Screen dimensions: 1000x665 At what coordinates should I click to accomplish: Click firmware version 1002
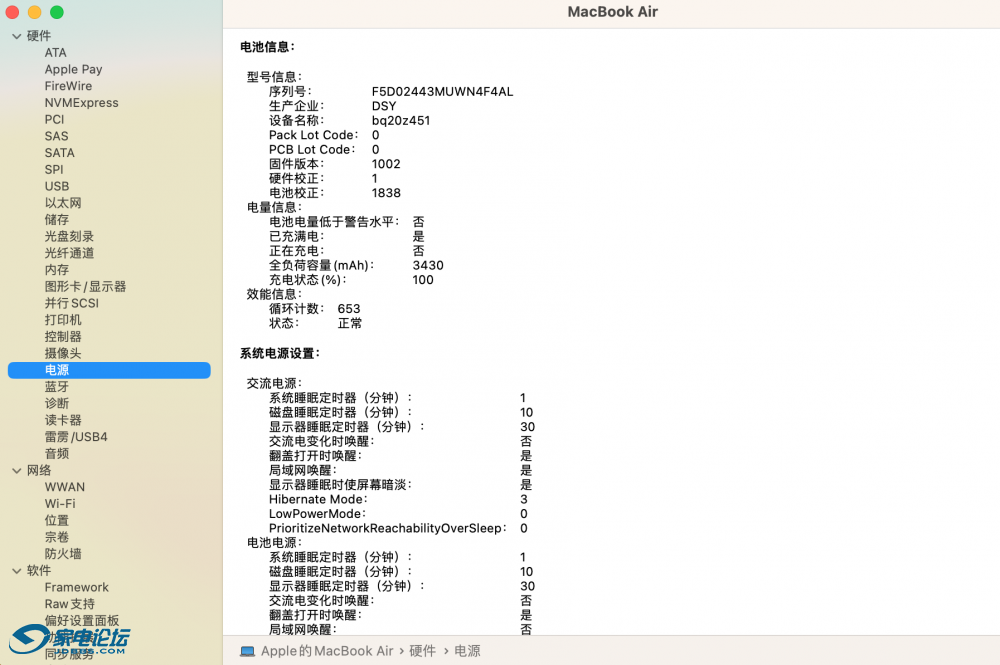(x=386, y=164)
